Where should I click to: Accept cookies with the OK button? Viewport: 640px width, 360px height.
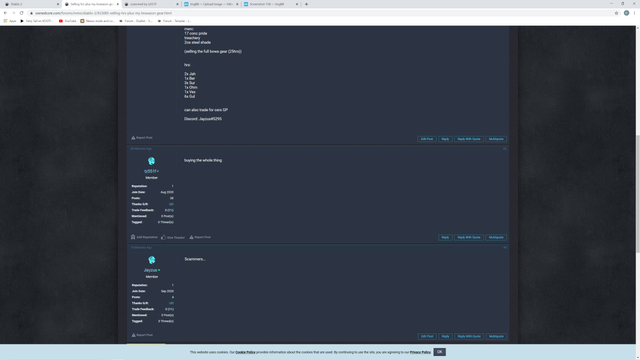pyautogui.click(x=439, y=352)
